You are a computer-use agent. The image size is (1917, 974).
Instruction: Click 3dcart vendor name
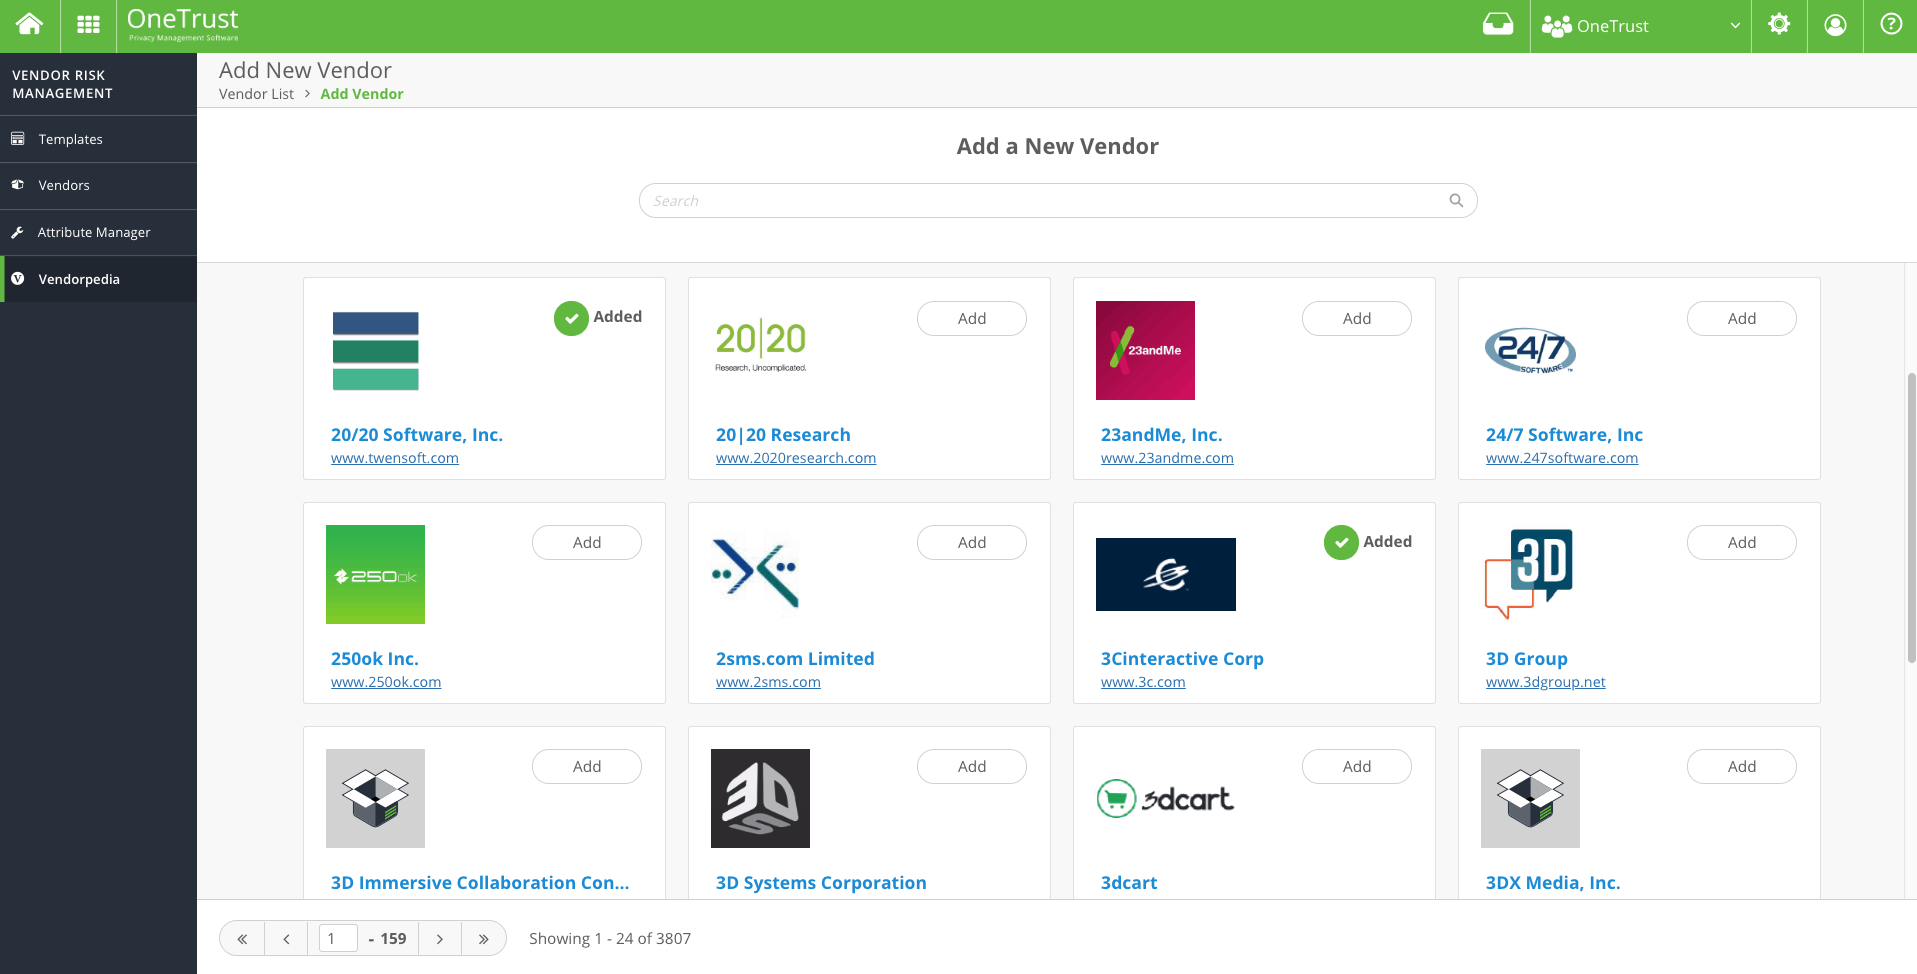(1129, 883)
